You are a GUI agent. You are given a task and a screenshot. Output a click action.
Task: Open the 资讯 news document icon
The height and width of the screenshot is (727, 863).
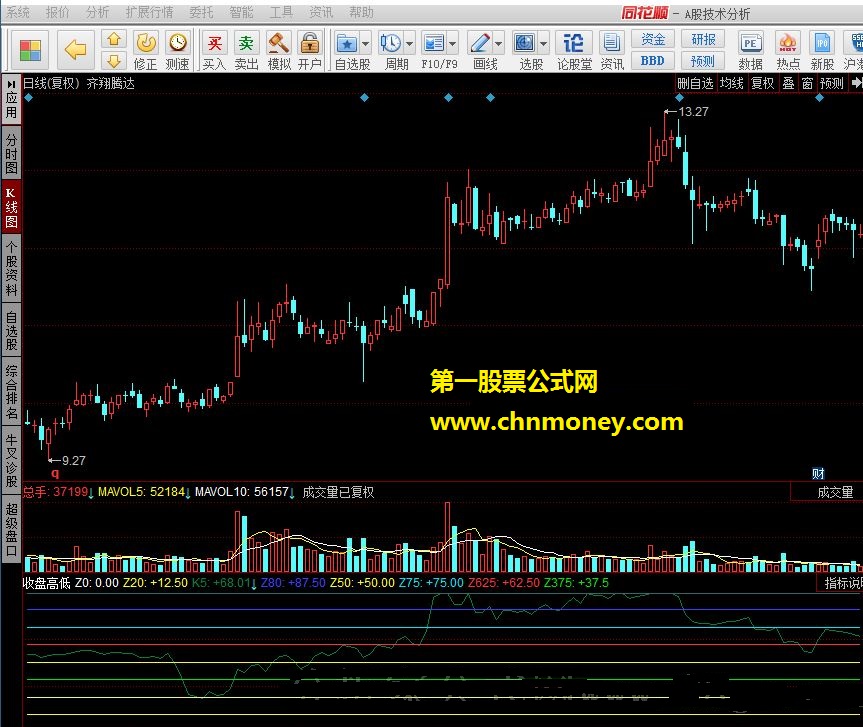pyautogui.click(x=611, y=51)
